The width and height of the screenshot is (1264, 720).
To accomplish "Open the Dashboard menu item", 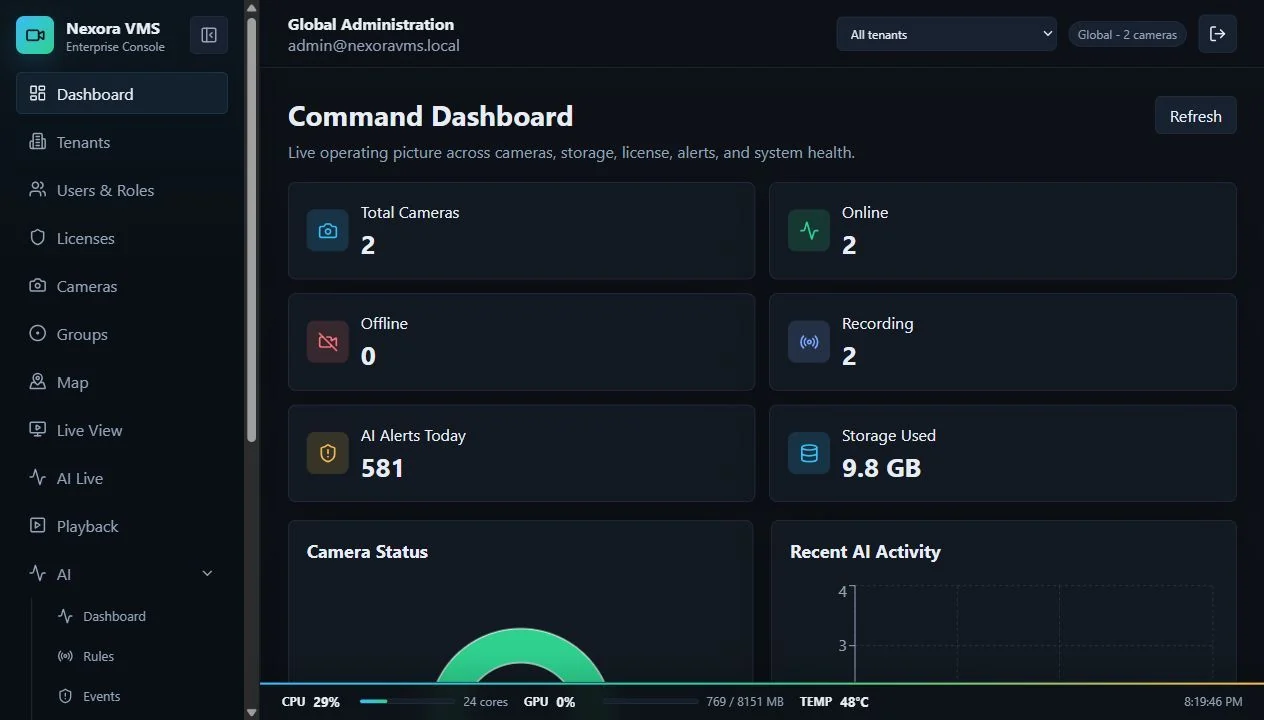I will [122, 94].
